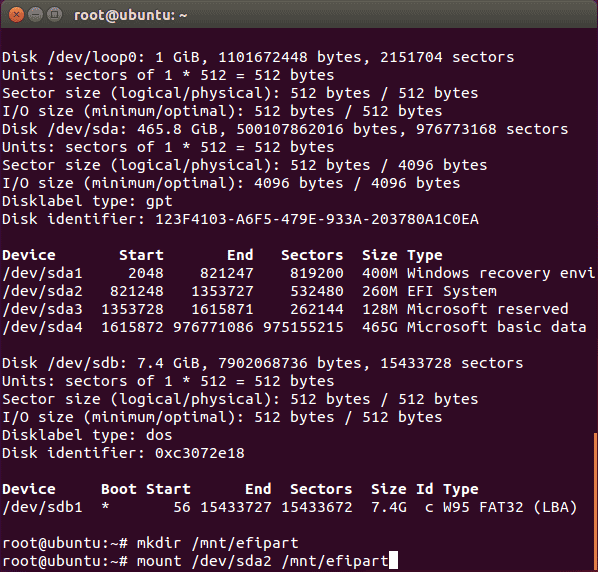Click the 'Disk /dev/loop0' header line
Viewport: 598px width, 572px height.
(258, 58)
